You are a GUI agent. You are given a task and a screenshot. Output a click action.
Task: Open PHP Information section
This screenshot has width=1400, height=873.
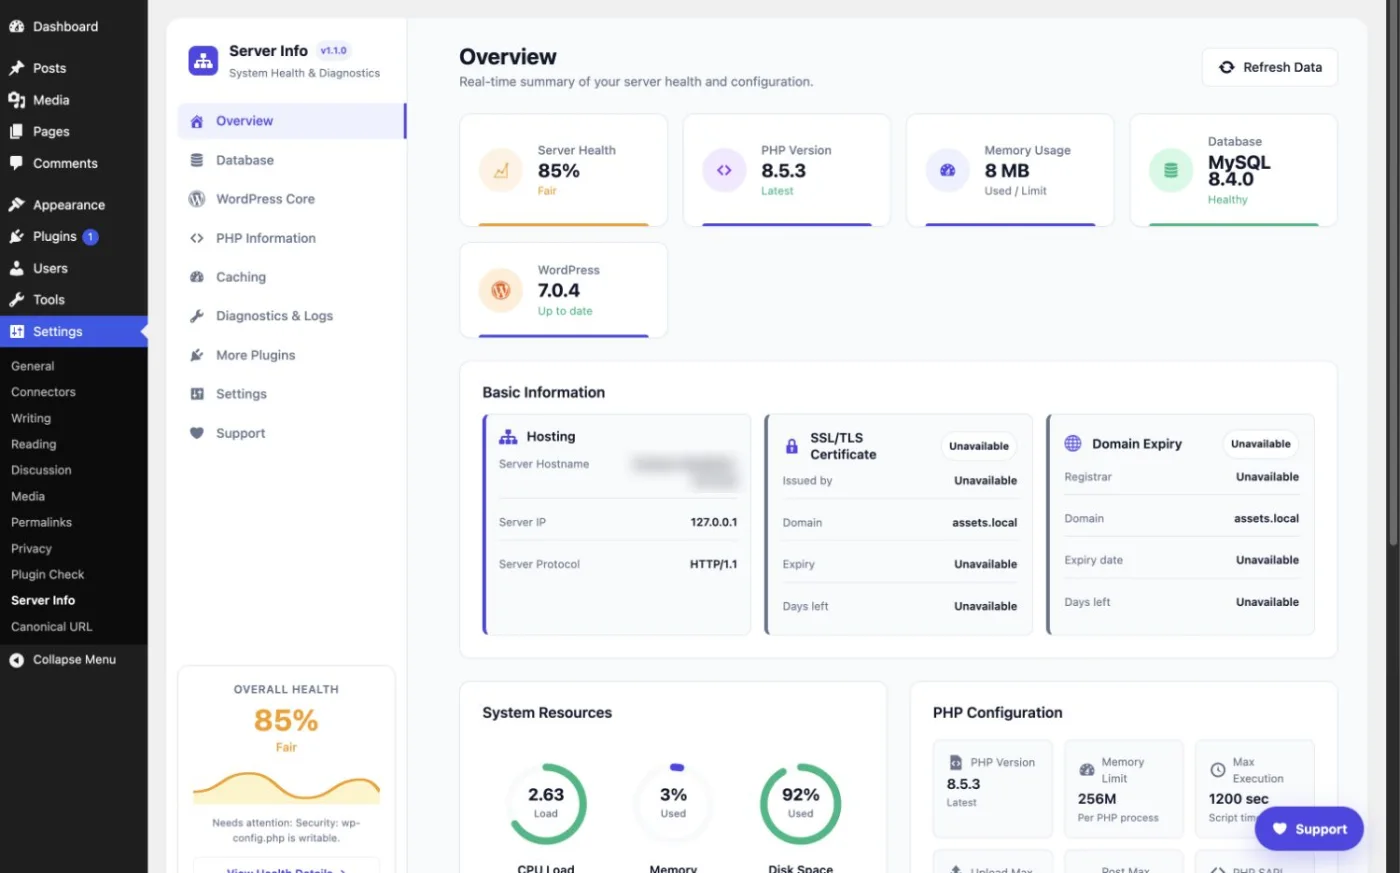point(291,238)
